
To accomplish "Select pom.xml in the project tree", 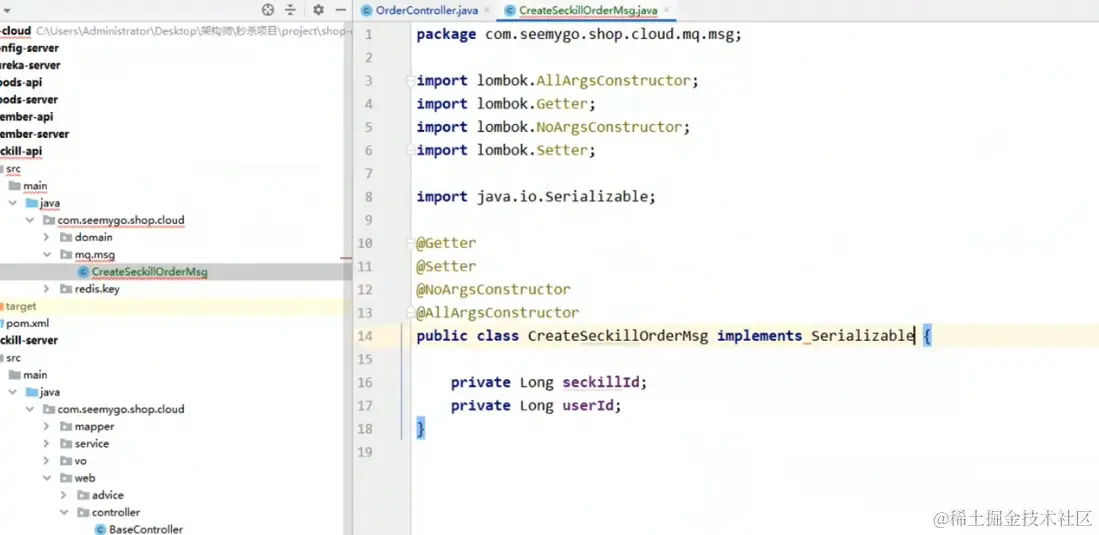I will click(27, 323).
